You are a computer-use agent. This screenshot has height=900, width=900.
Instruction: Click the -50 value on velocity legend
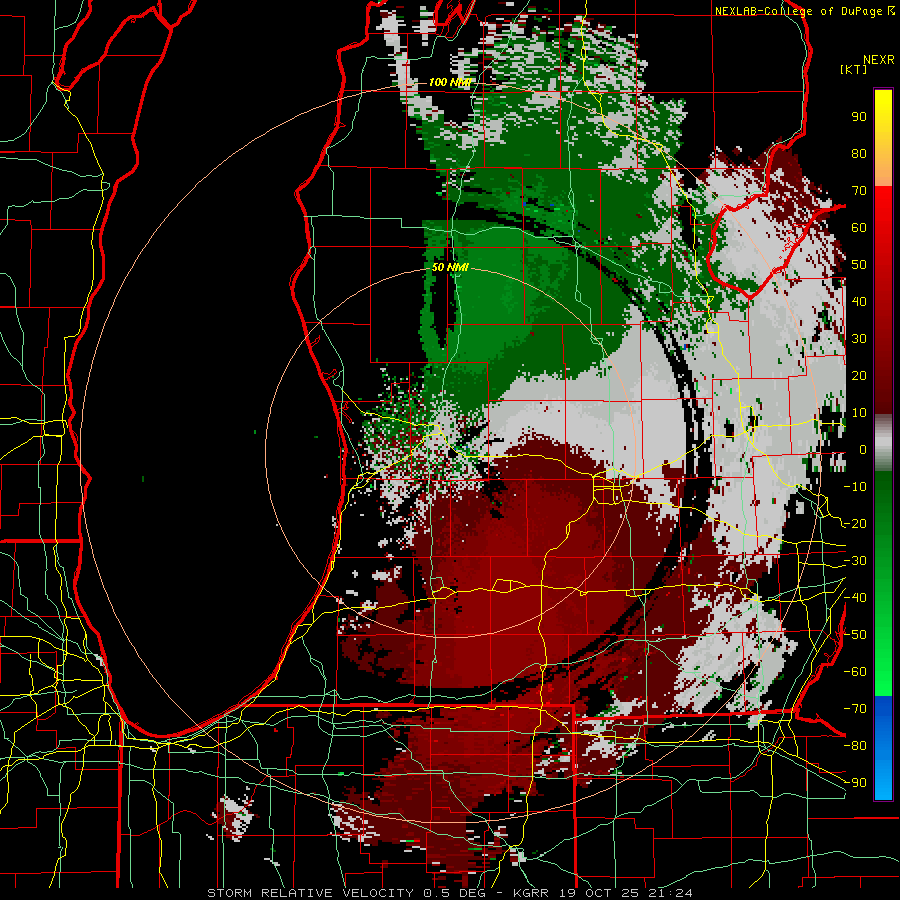pyautogui.click(x=855, y=635)
